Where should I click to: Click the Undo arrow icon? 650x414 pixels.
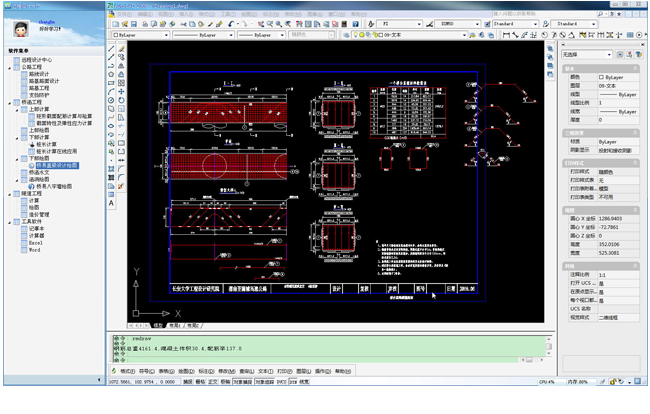(x=231, y=22)
